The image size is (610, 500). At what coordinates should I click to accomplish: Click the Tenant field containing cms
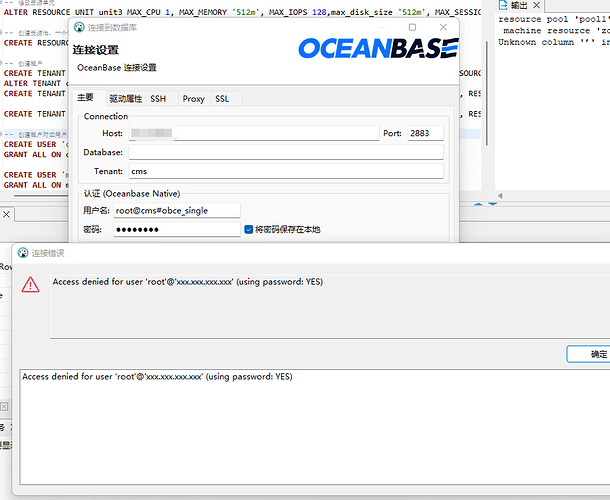286,171
